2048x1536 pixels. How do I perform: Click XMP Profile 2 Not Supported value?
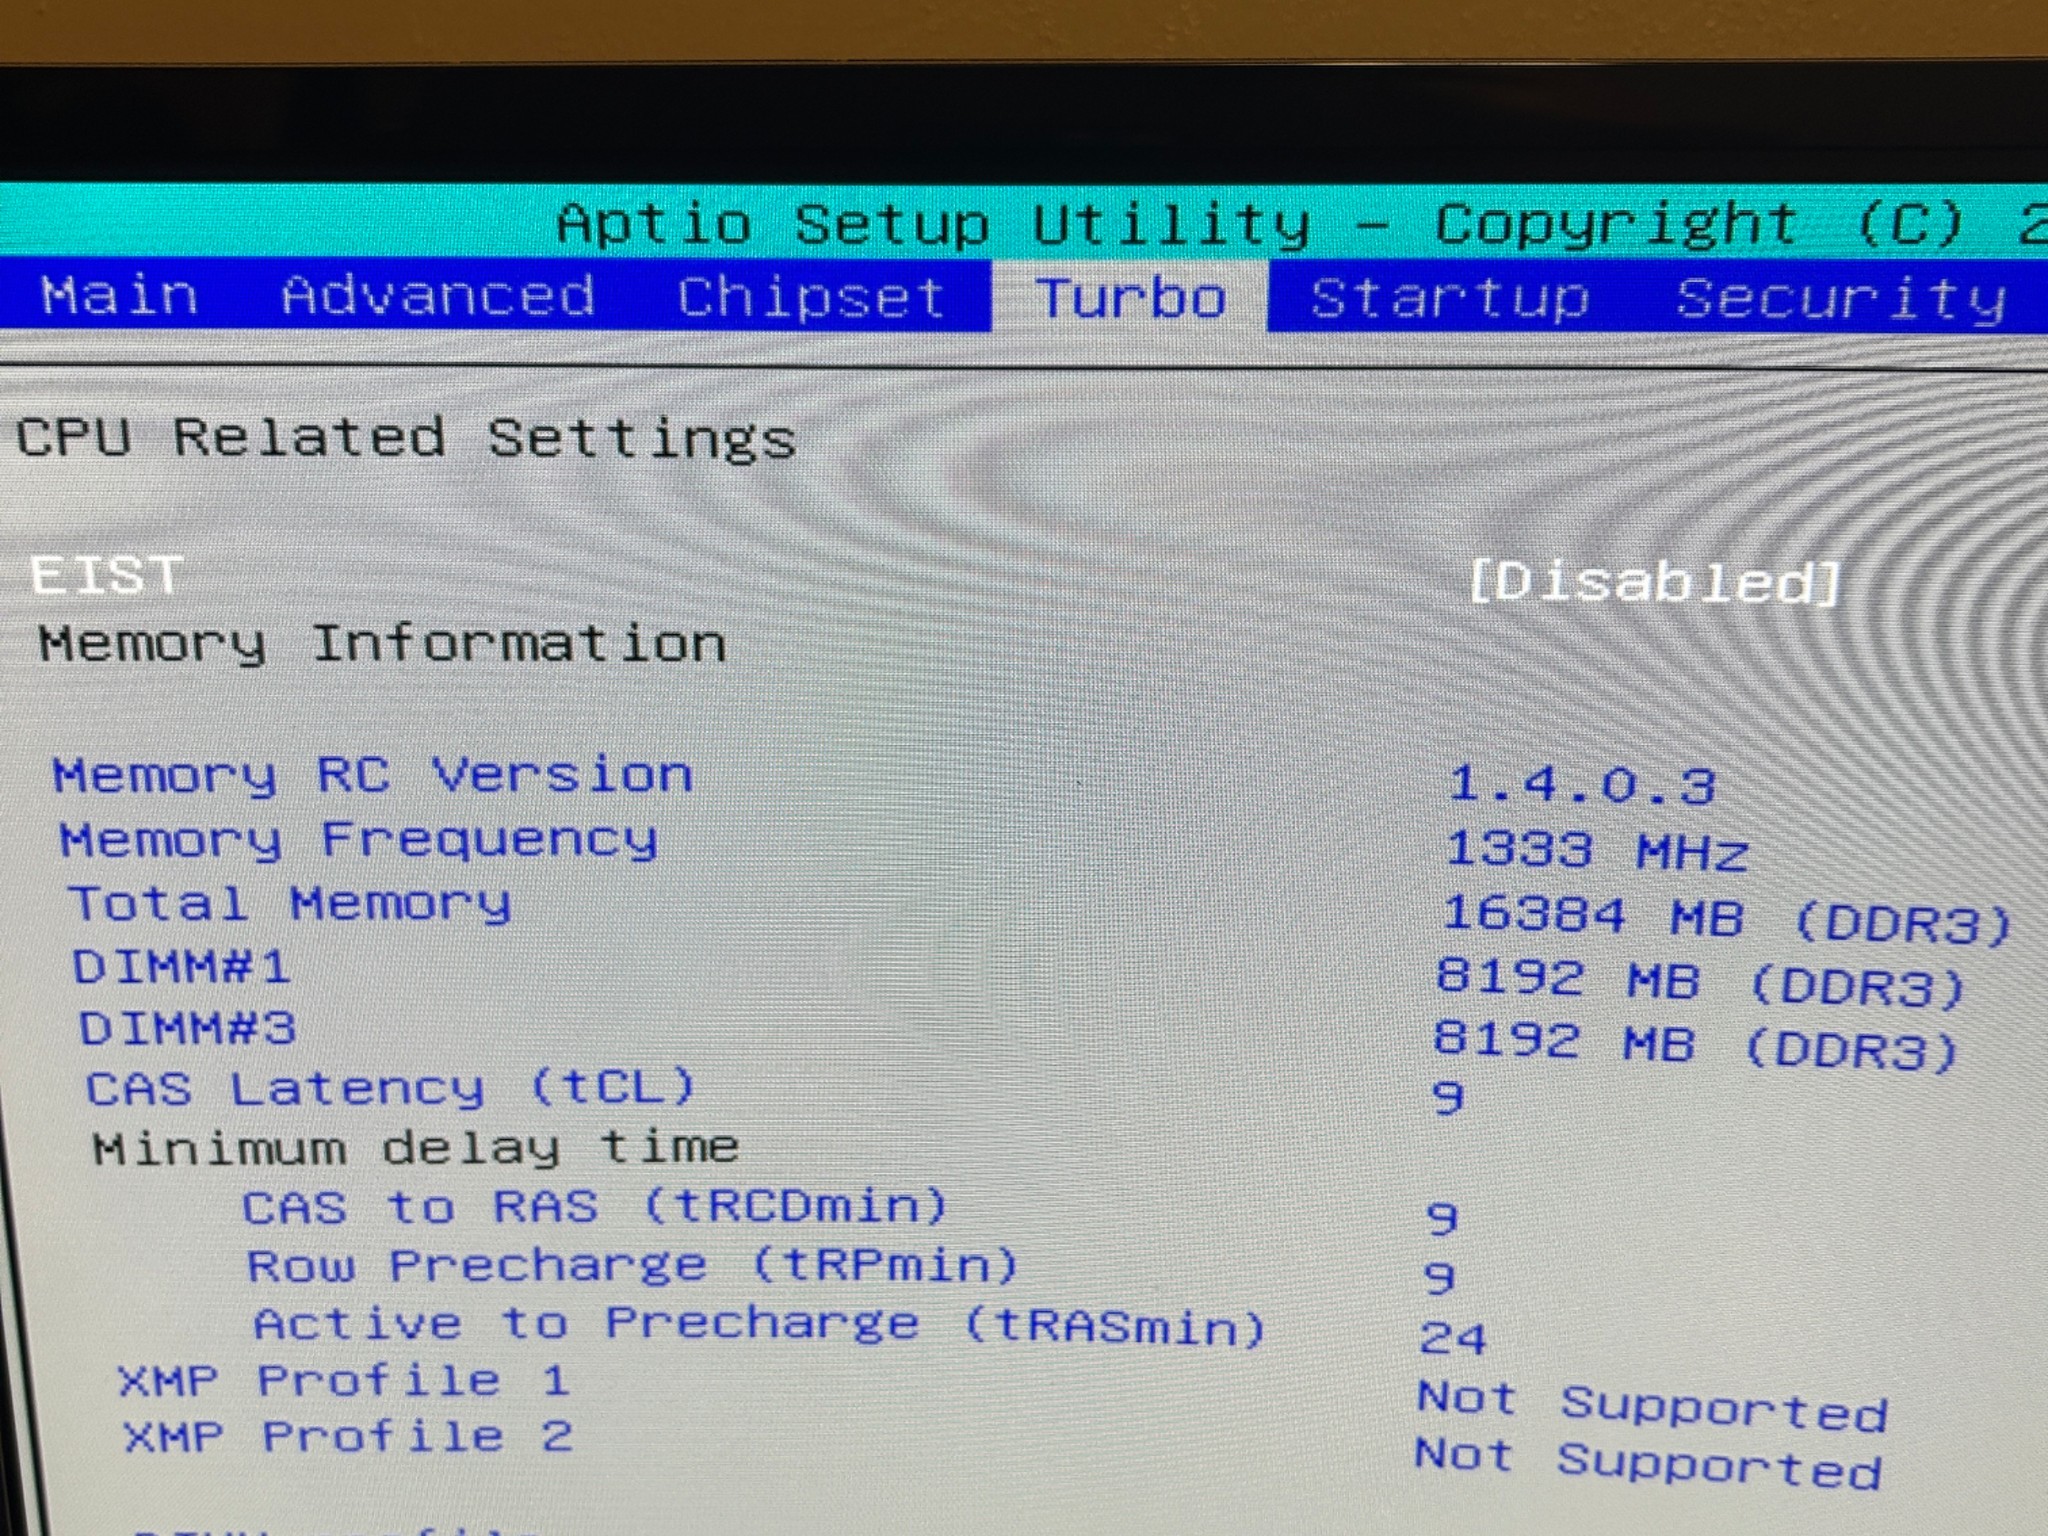(x=1648, y=1465)
